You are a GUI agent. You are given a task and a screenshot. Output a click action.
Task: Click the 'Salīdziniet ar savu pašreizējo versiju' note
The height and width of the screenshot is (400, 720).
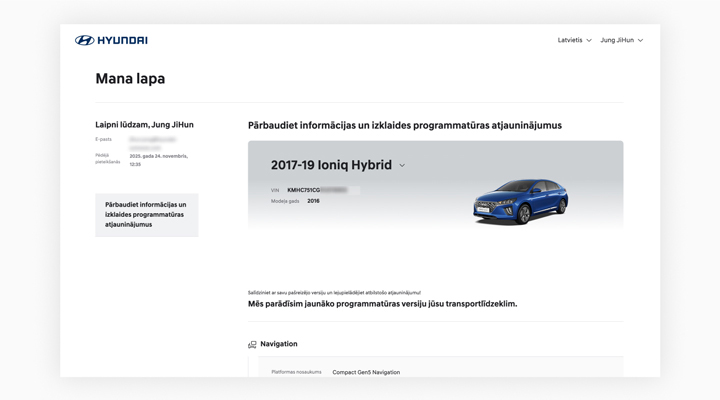[334, 292]
